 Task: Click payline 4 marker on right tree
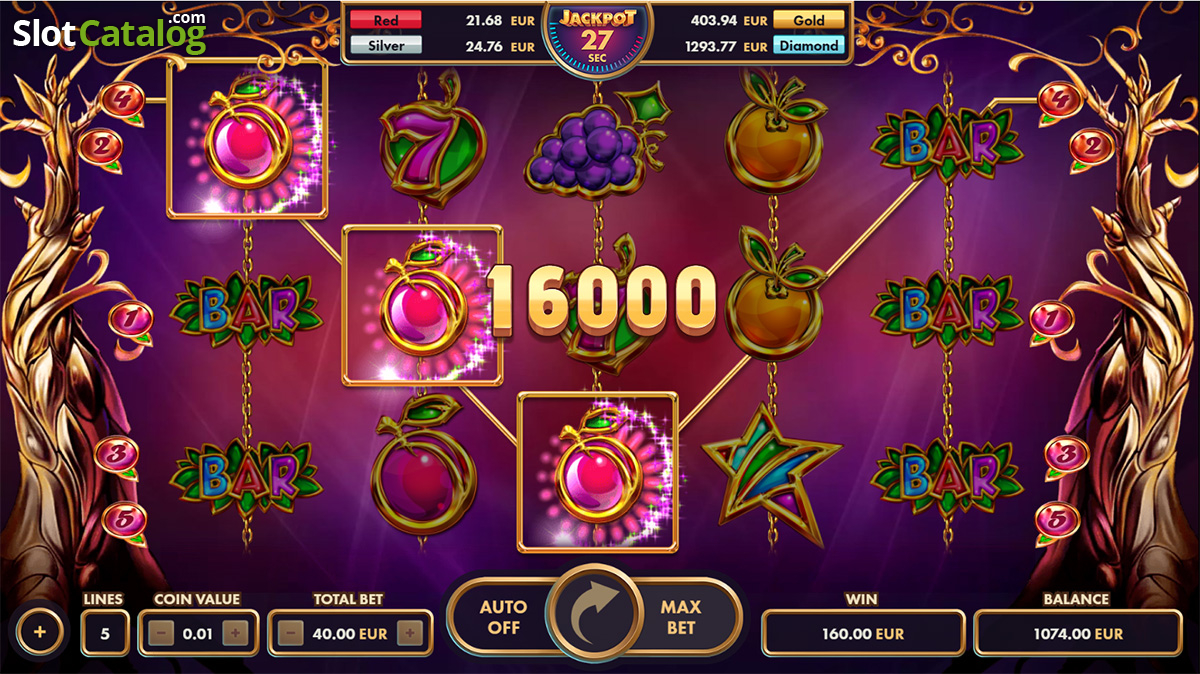pyautogui.click(x=1057, y=99)
